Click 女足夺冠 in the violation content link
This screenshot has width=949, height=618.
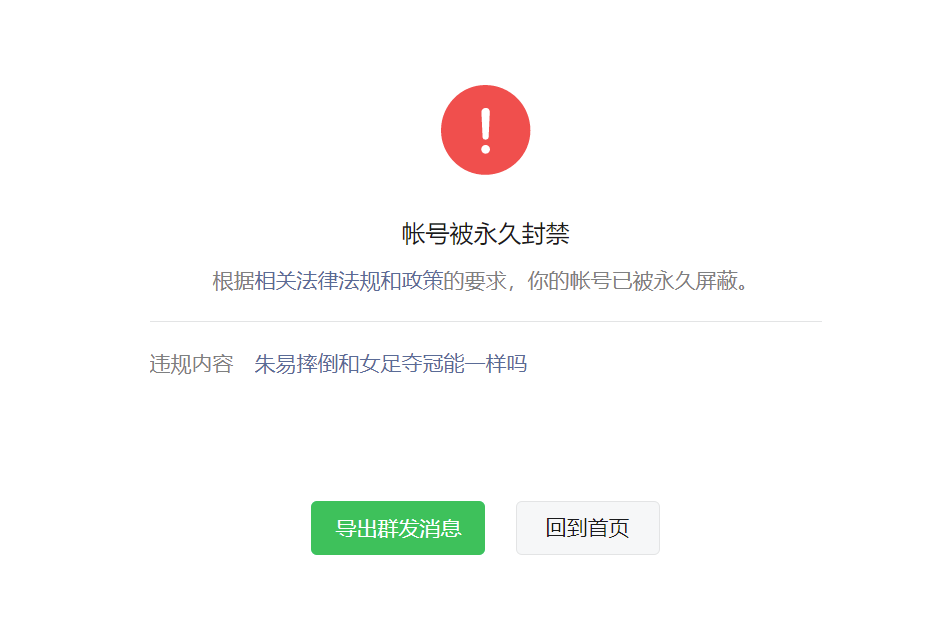tap(401, 364)
